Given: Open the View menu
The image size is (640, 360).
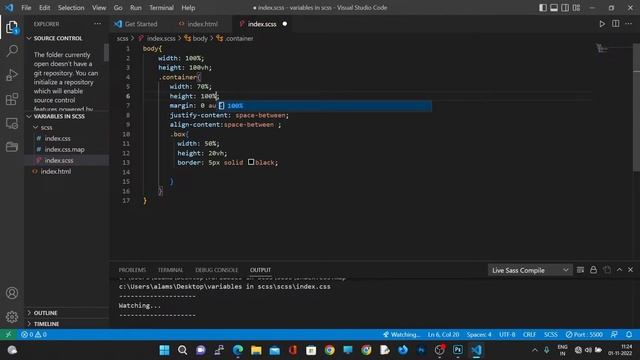Looking at the screenshot, I should click(x=99, y=8).
